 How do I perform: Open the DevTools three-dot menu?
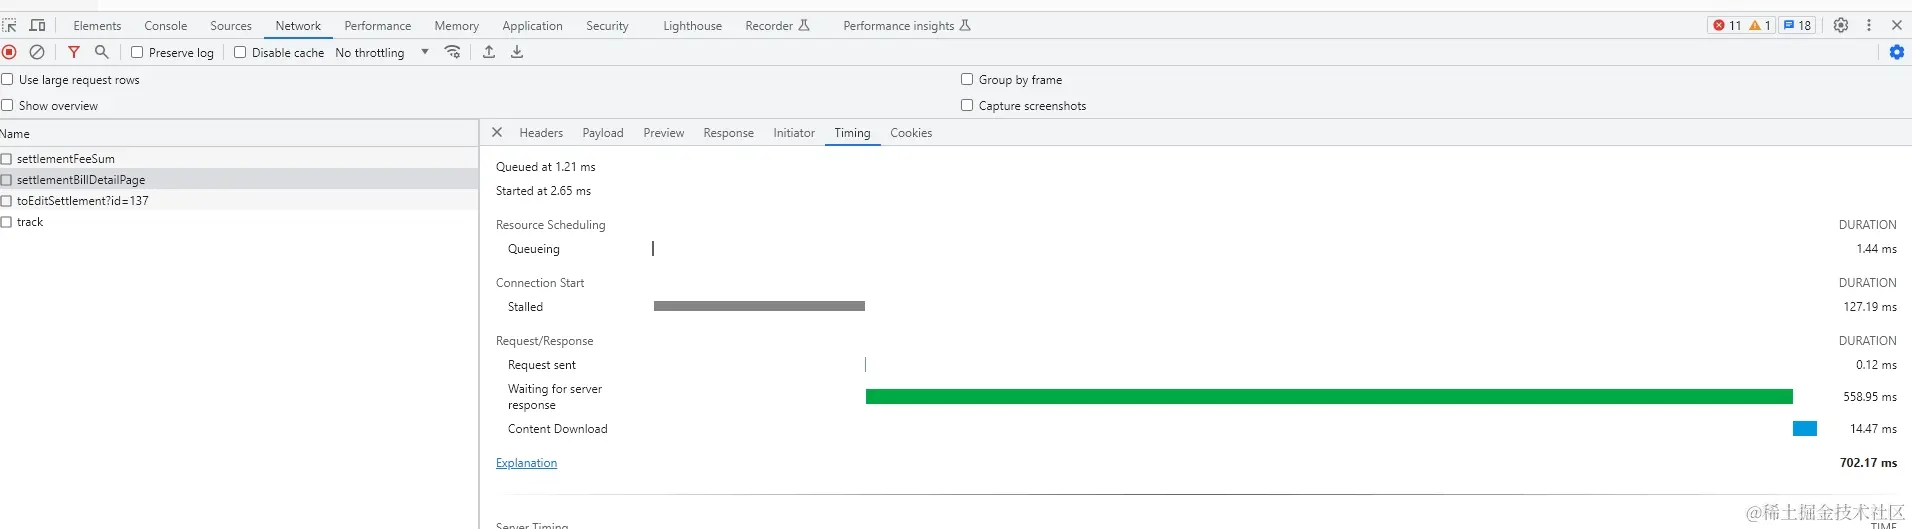[x=1869, y=25]
